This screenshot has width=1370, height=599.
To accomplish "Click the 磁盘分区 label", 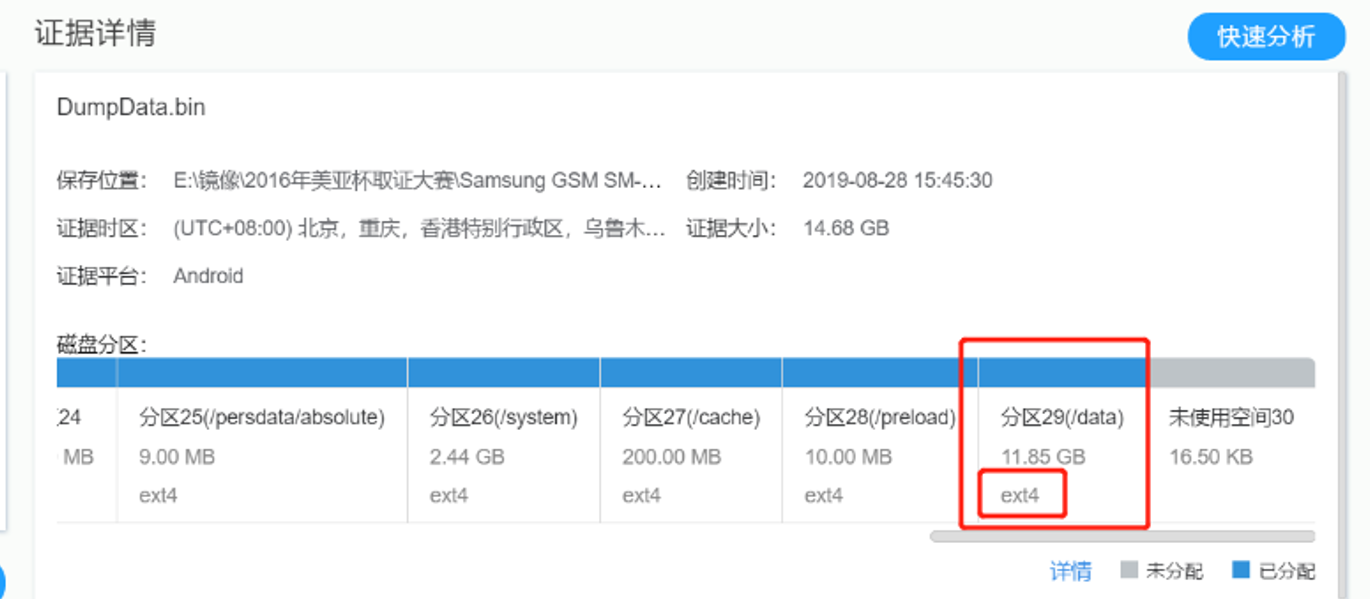I will pos(103,346).
